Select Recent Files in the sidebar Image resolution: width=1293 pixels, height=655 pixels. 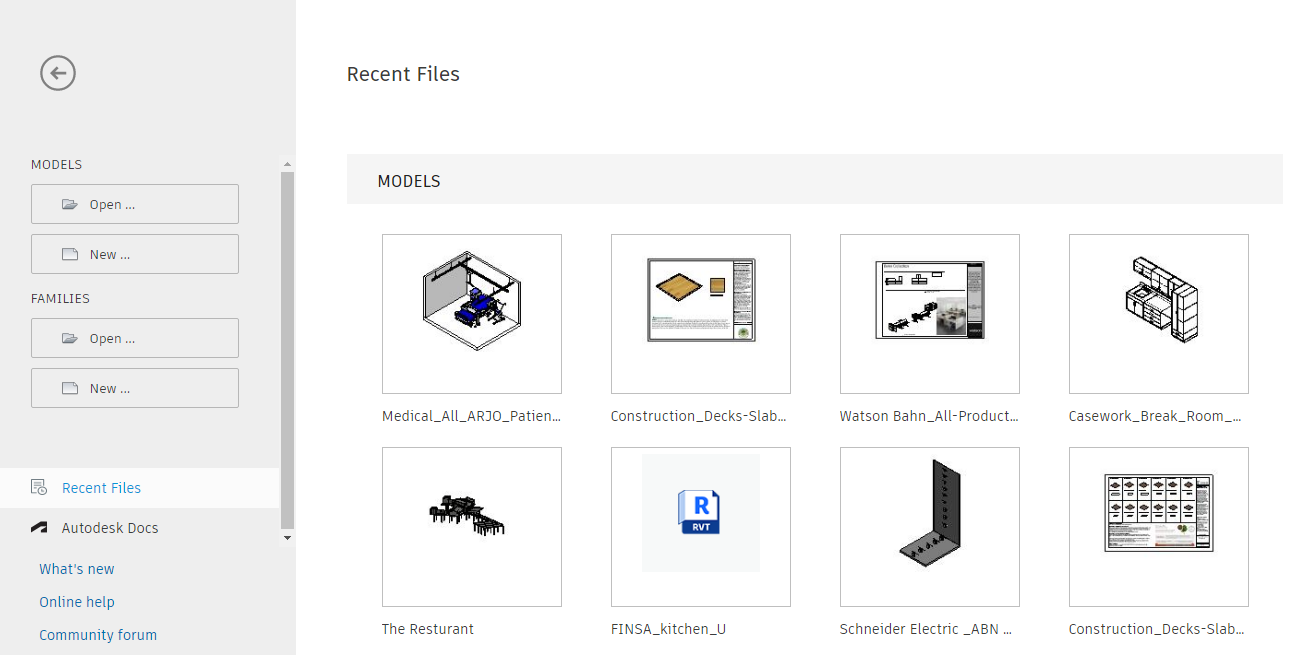coord(139,488)
